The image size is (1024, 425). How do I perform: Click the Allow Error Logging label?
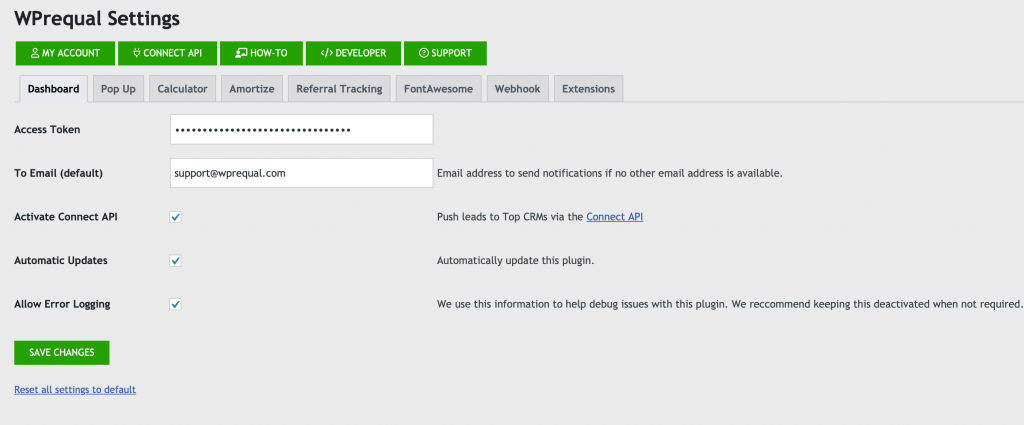tap(62, 304)
